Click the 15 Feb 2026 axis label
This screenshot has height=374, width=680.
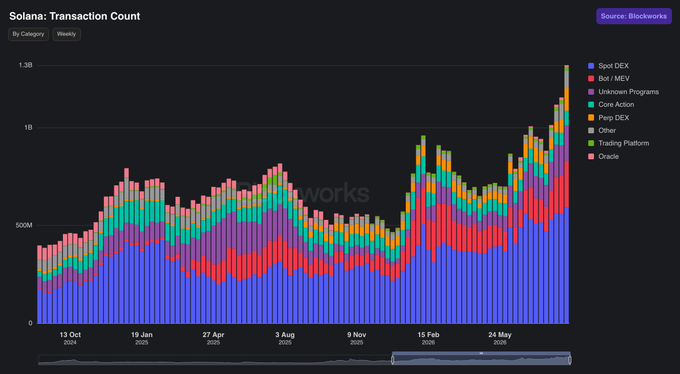coord(428,338)
